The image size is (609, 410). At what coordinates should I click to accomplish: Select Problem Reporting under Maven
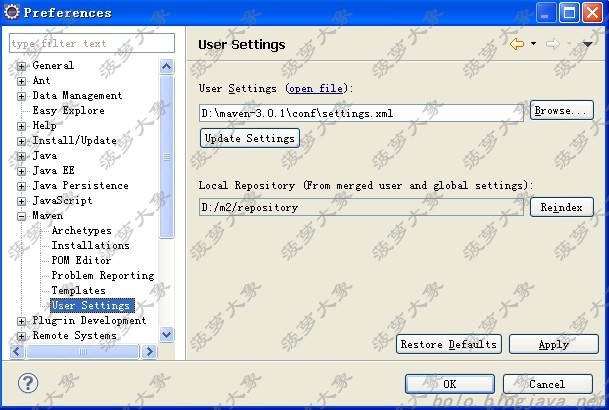(103, 275)
